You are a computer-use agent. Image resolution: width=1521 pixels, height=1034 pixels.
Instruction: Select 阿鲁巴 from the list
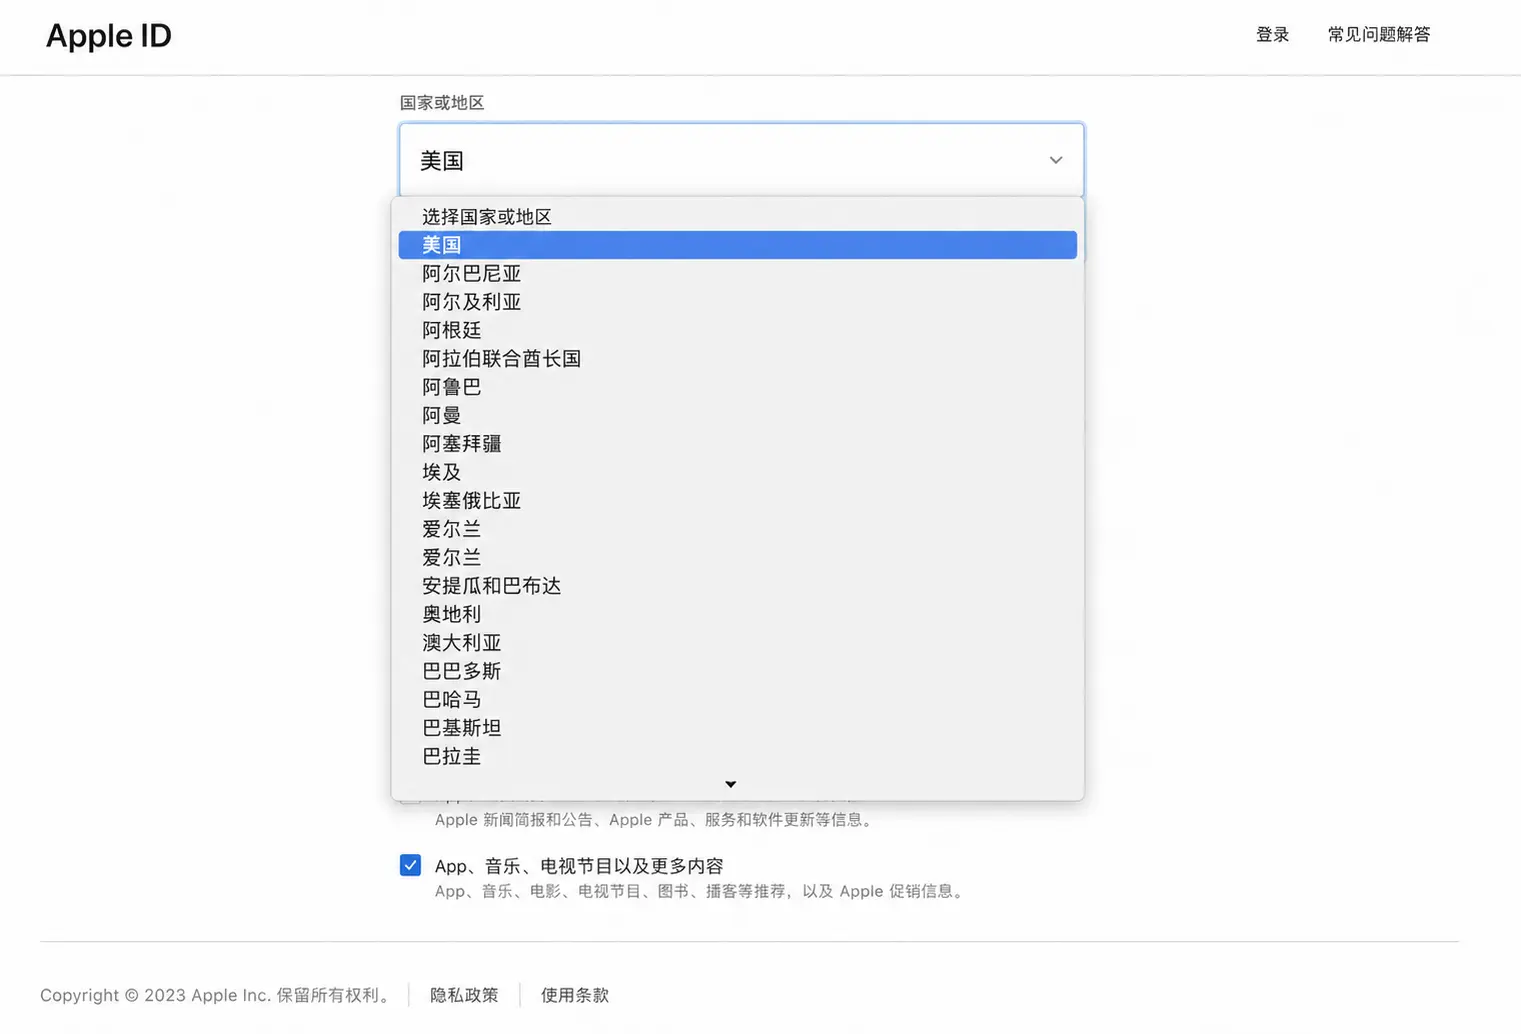(x=738, y=387)
